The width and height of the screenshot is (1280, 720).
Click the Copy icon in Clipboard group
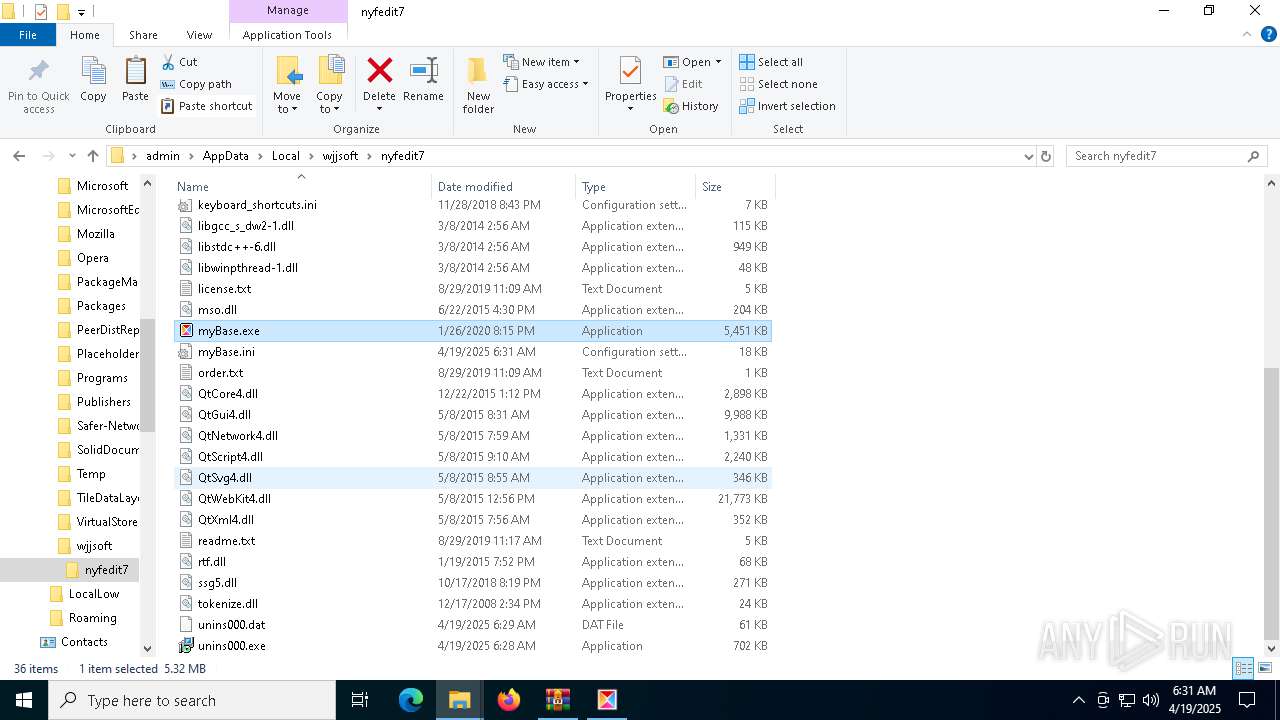click(93, 72)
